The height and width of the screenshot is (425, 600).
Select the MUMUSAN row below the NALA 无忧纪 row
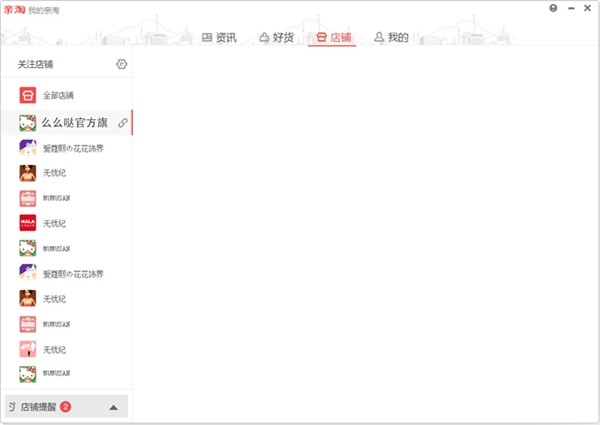point(67,248)
